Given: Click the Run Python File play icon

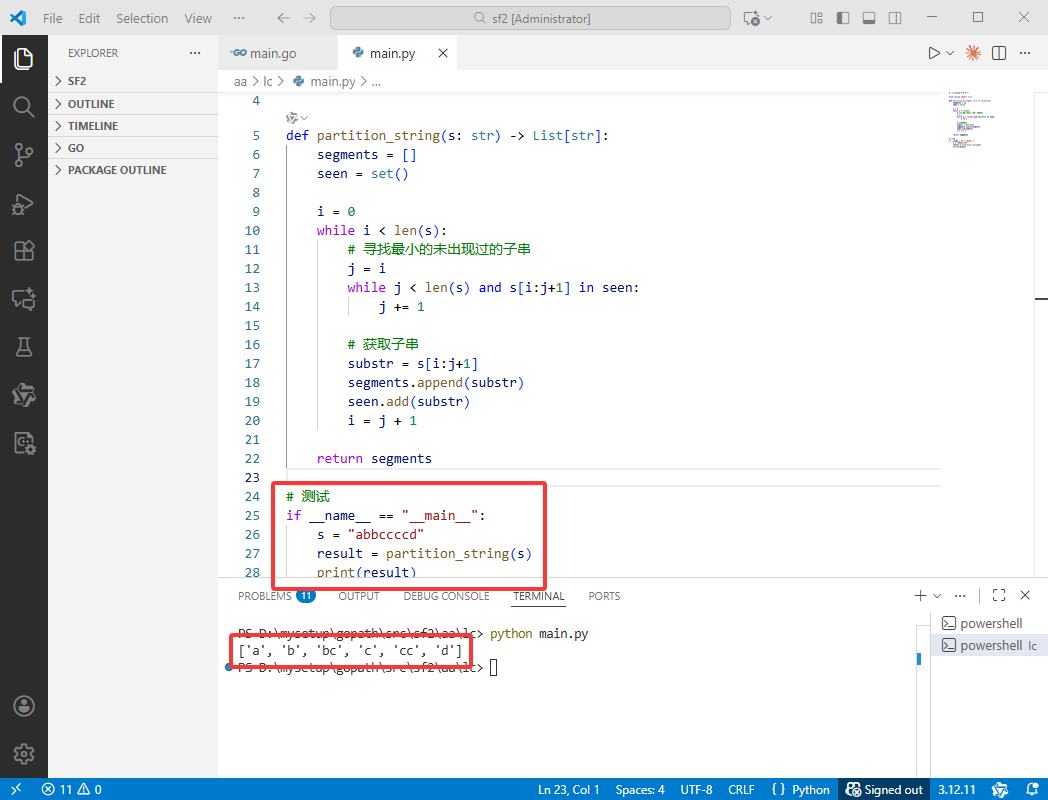Looking at the screenshot, I should (934, 53).
